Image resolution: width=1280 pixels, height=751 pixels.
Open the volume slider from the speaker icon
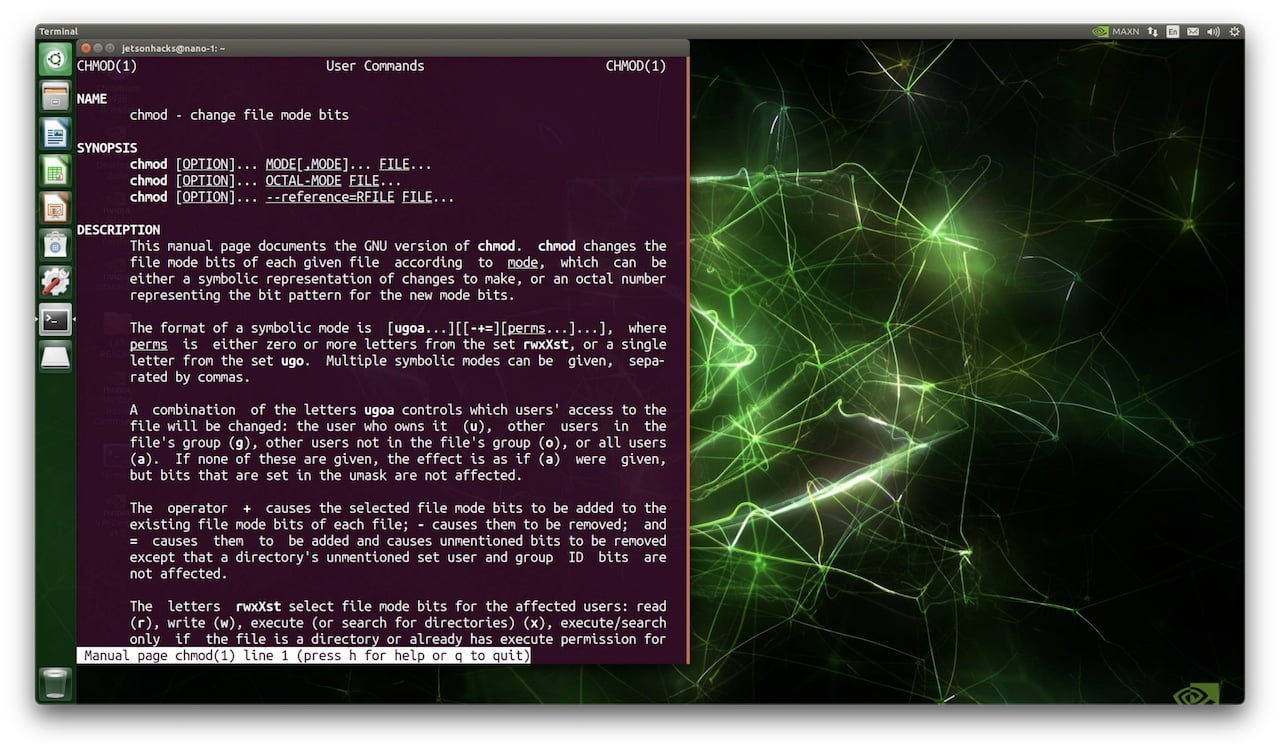(x=1212, y=31)
